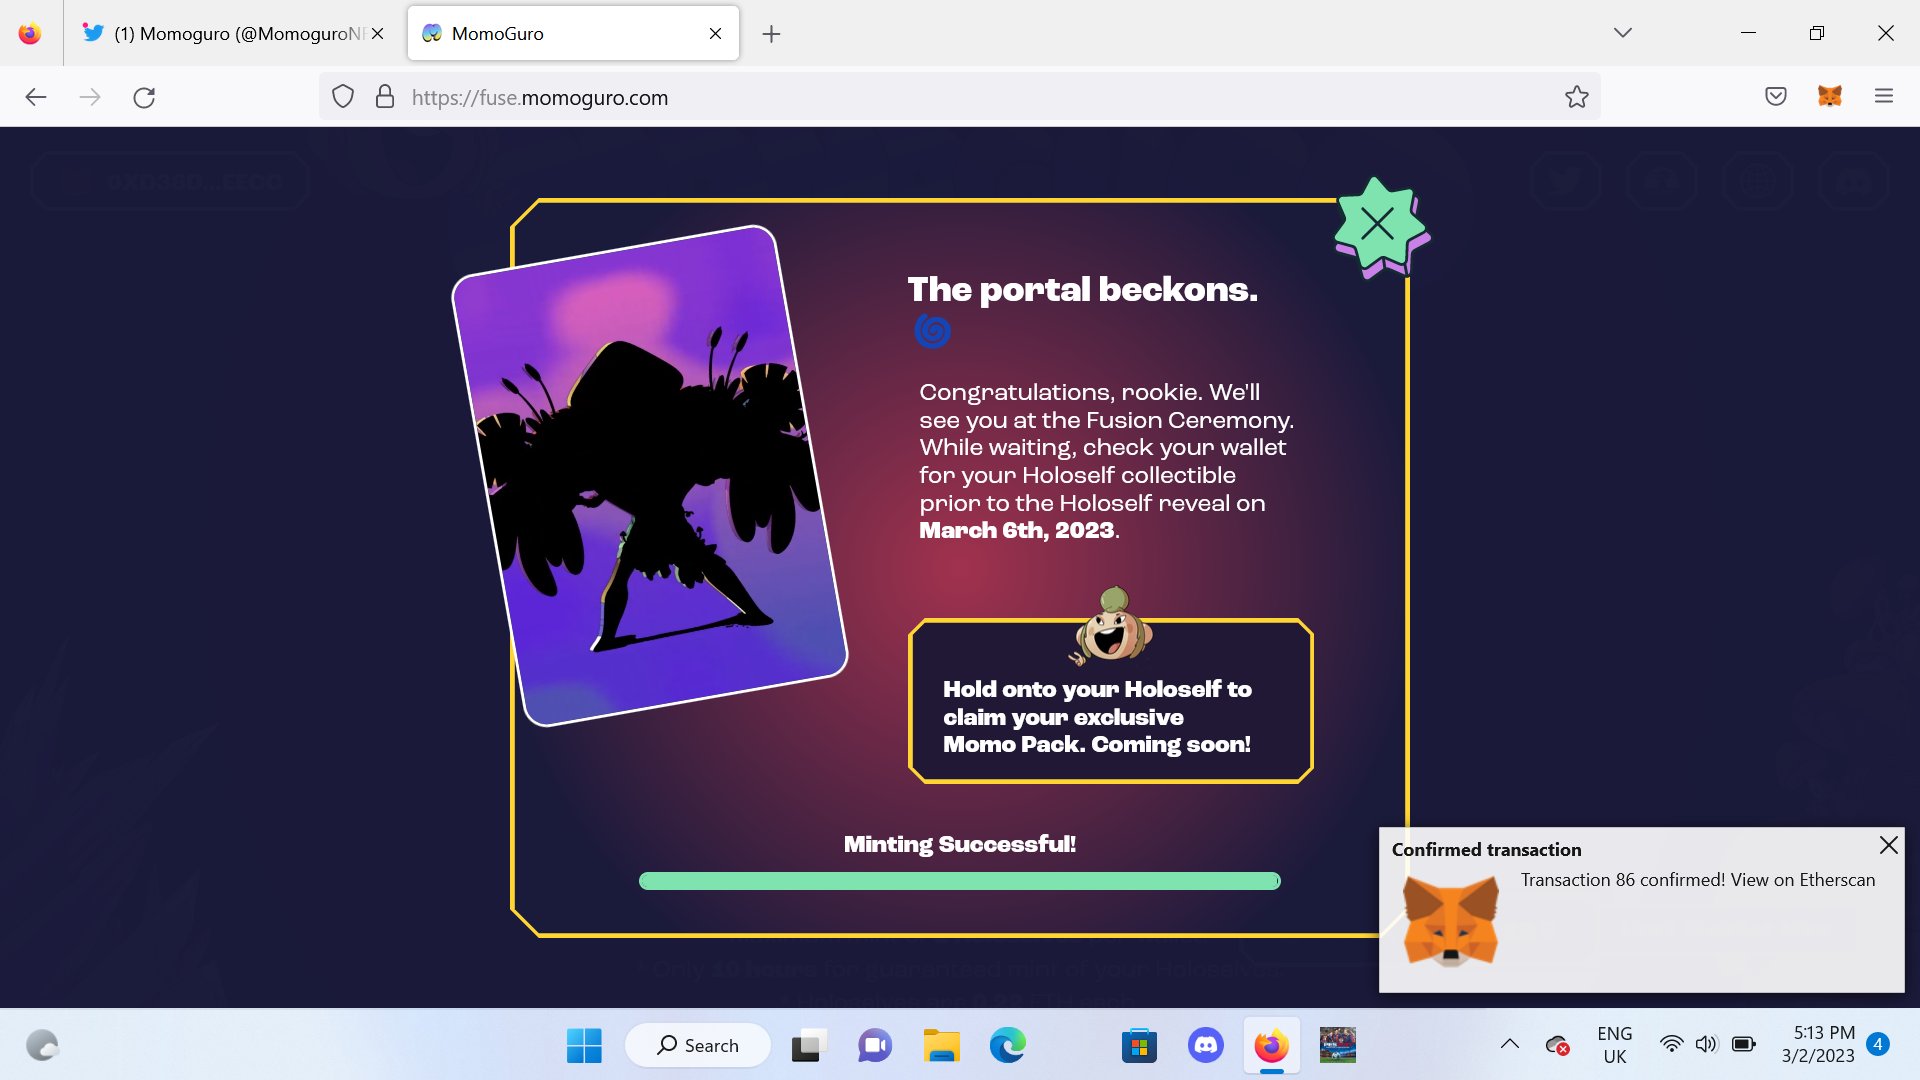Click the green minting progress bar
This screenshot has height=1080, width=1920.
pyautogui.click(x=959, y=881)
